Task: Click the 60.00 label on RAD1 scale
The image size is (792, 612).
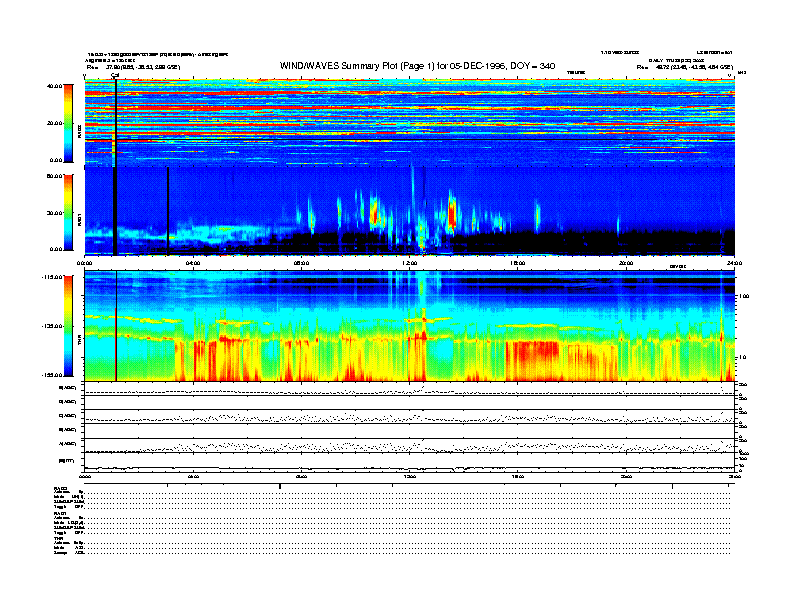Action: point(55,176)
